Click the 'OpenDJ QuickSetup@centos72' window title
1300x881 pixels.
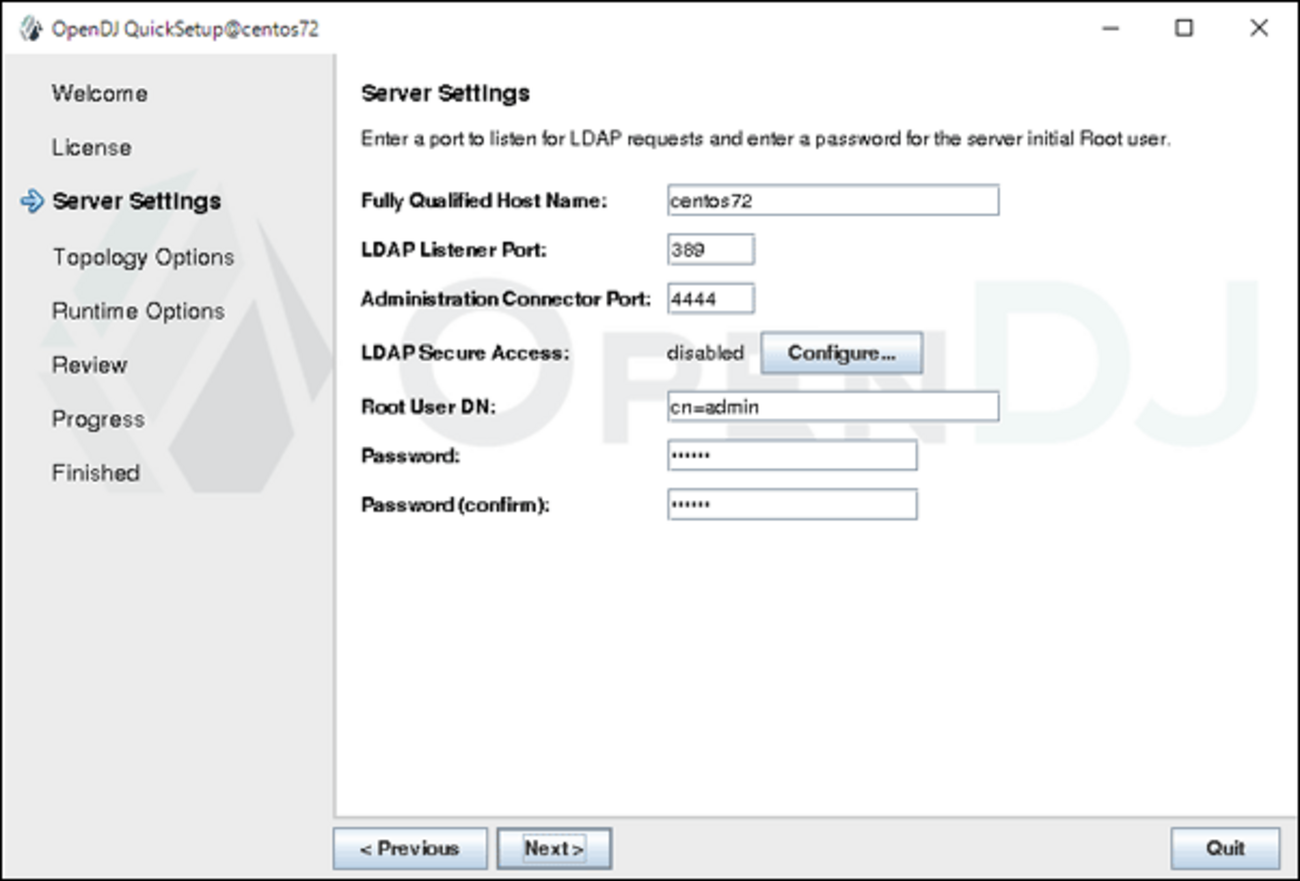point(185,28)
